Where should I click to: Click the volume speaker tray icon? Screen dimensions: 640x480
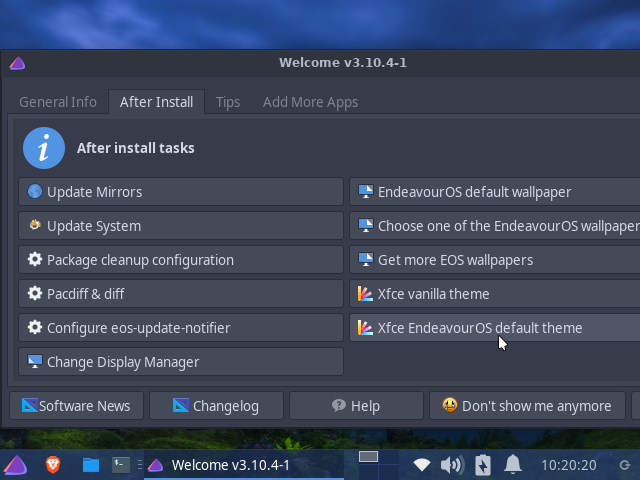click(x=452, y=465)
